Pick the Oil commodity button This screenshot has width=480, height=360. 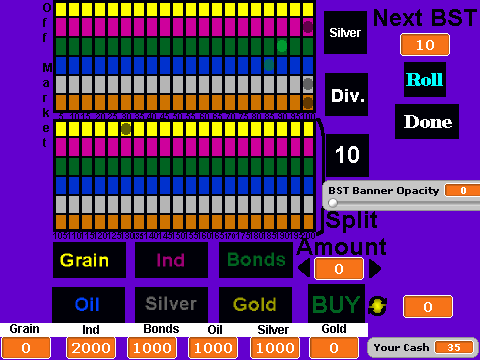click(88, 305)
